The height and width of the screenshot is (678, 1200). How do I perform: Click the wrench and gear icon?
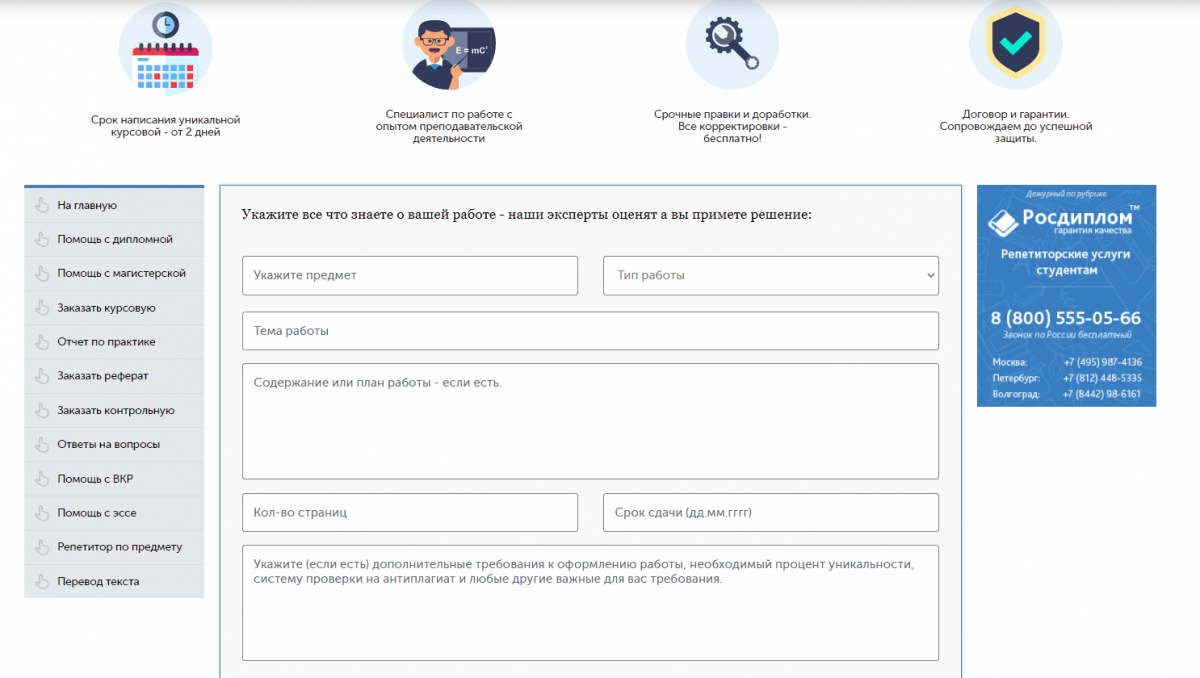[731, 45]
